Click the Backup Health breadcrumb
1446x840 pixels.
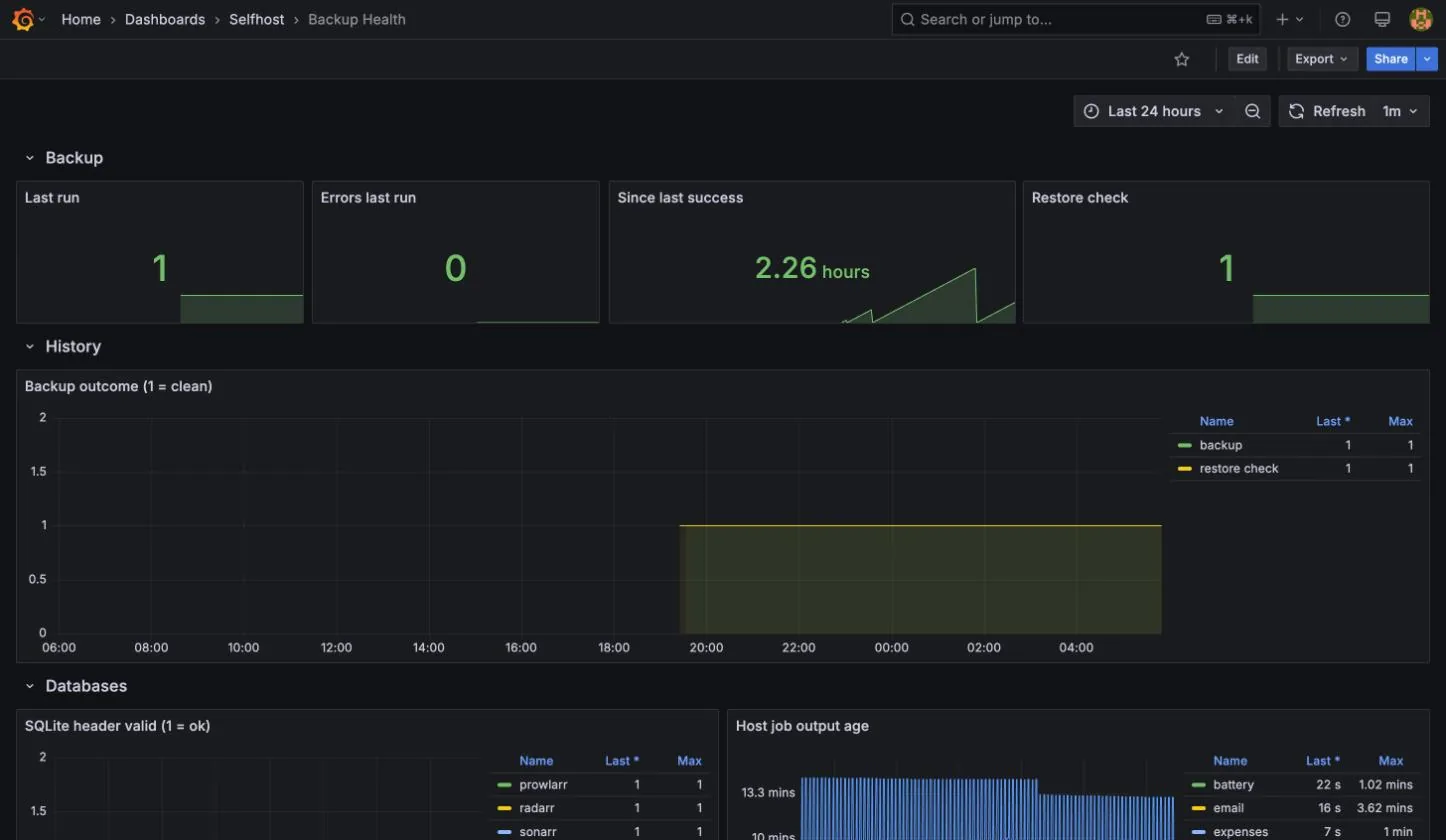(x=357, y=19)
